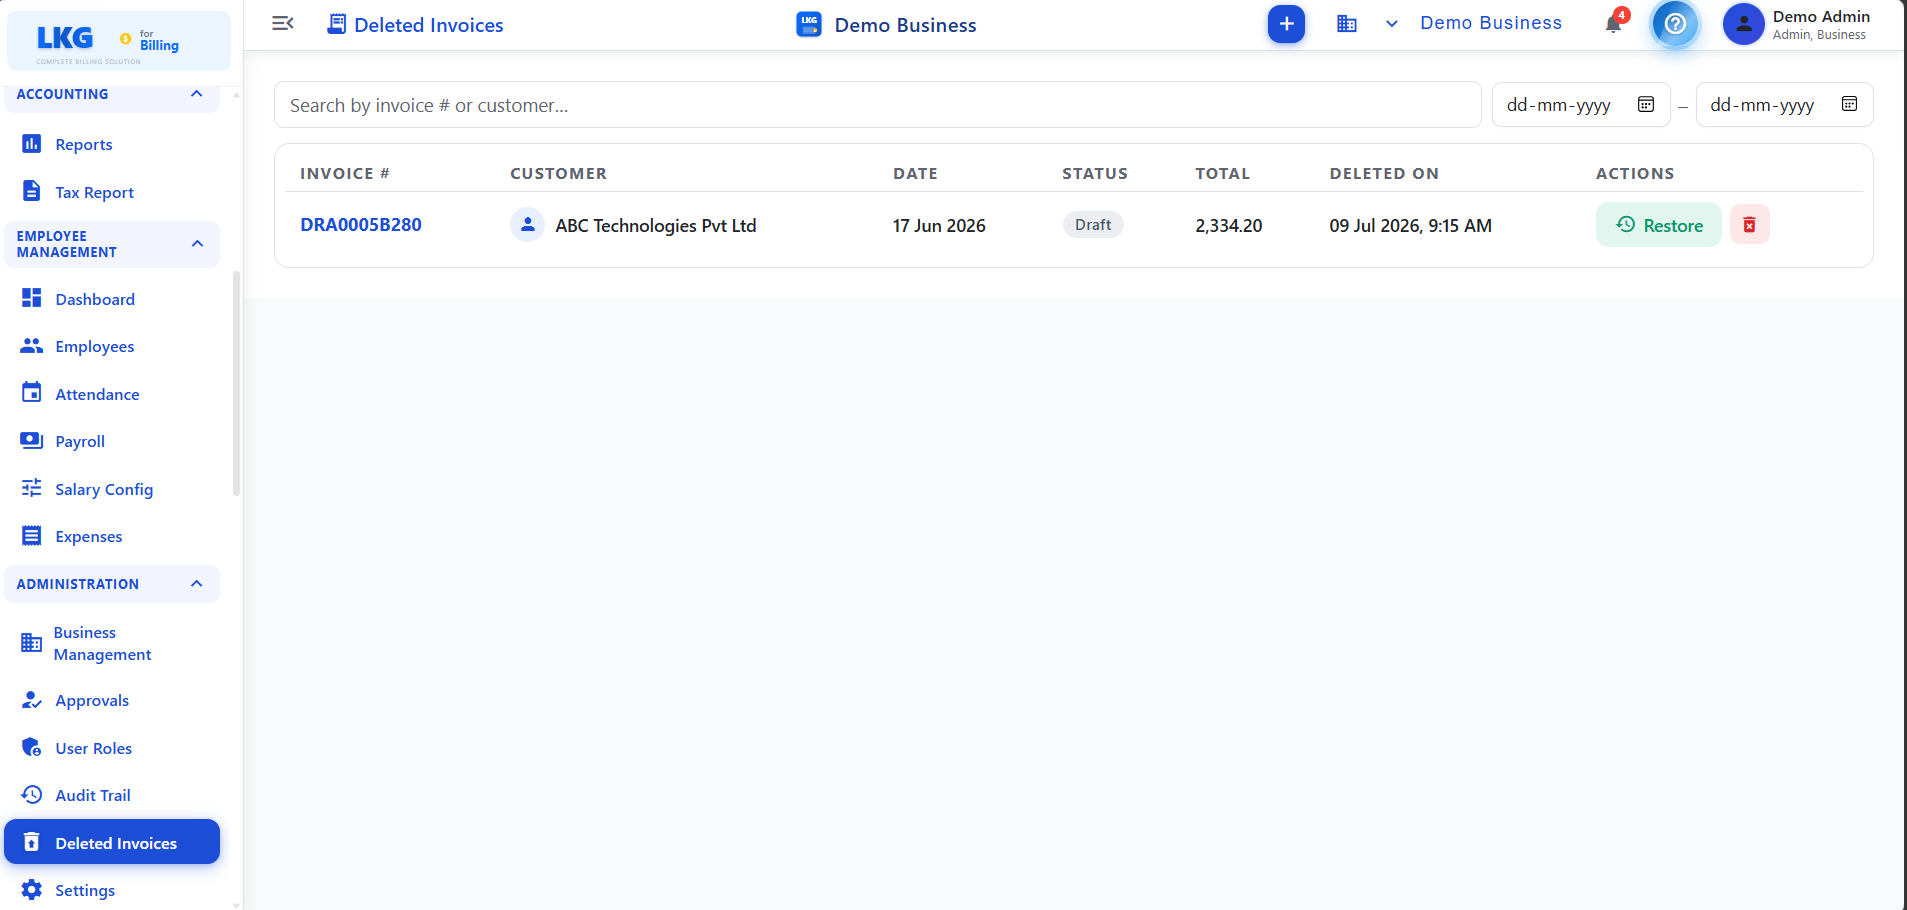Click the Settings gear icon
Viewport: 1907px width, 910px height.
(x=32, y=890)
